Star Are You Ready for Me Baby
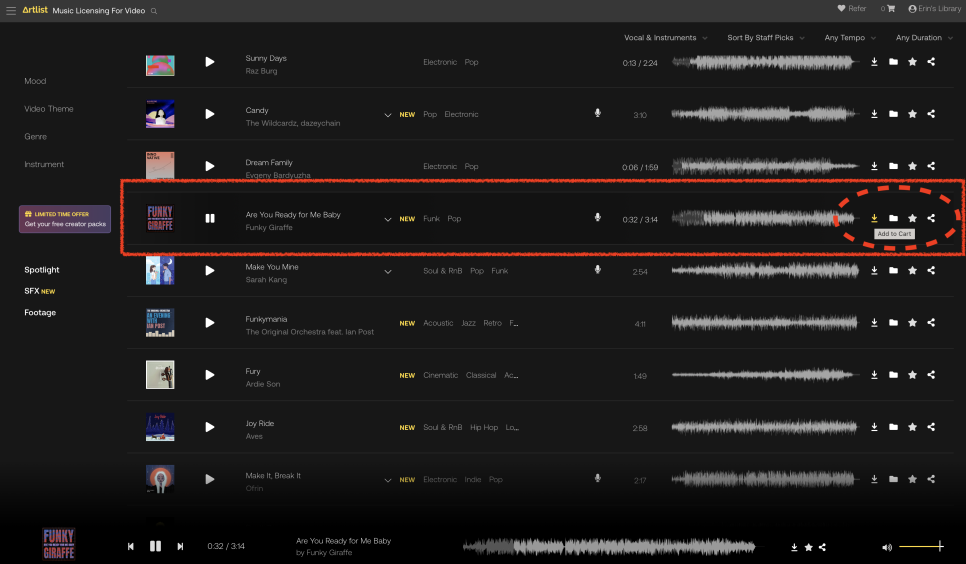The width and height of the screenshot is (966, 564). (912, 218)
